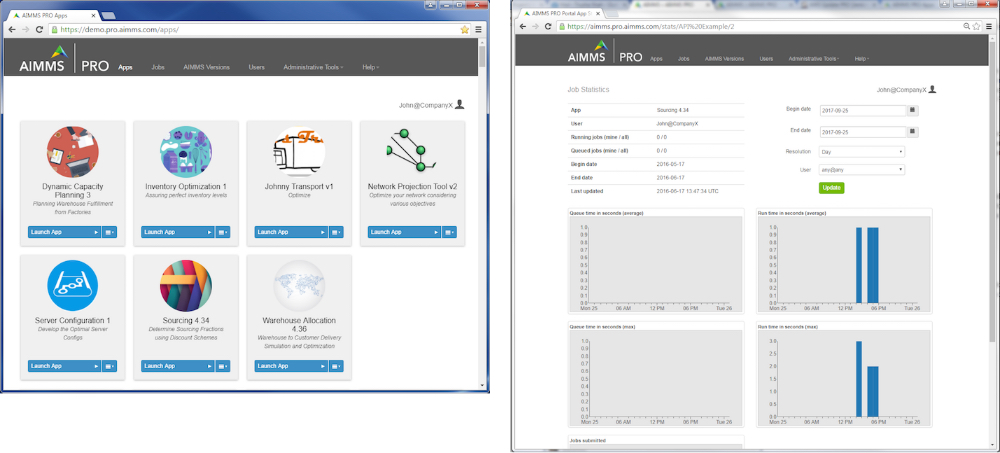Click the green Update button
1000x453 pixels.
[x=832, y=188]
